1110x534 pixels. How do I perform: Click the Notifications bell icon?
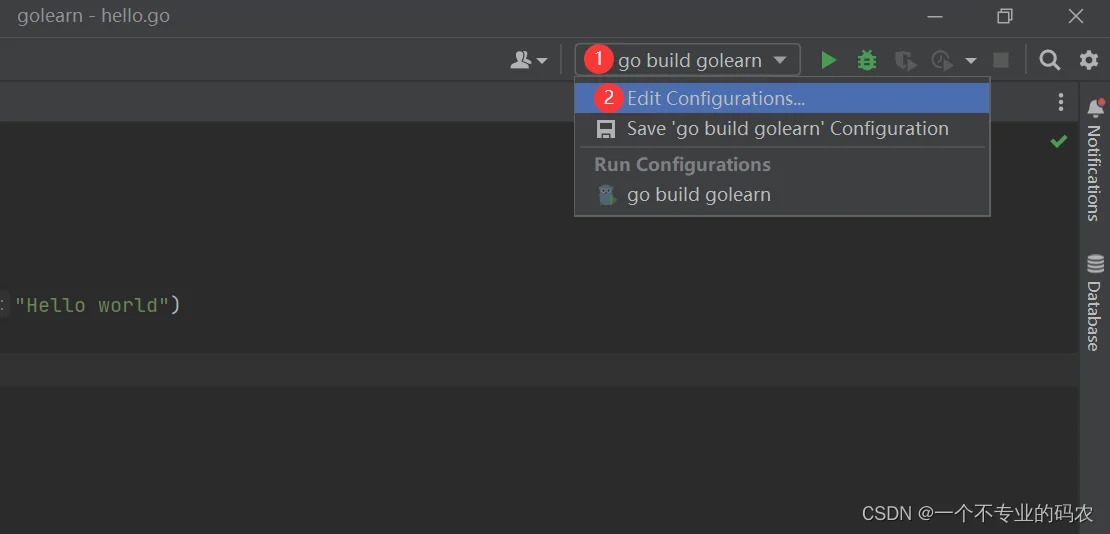pyautogui.click(x=1095, y=108)
